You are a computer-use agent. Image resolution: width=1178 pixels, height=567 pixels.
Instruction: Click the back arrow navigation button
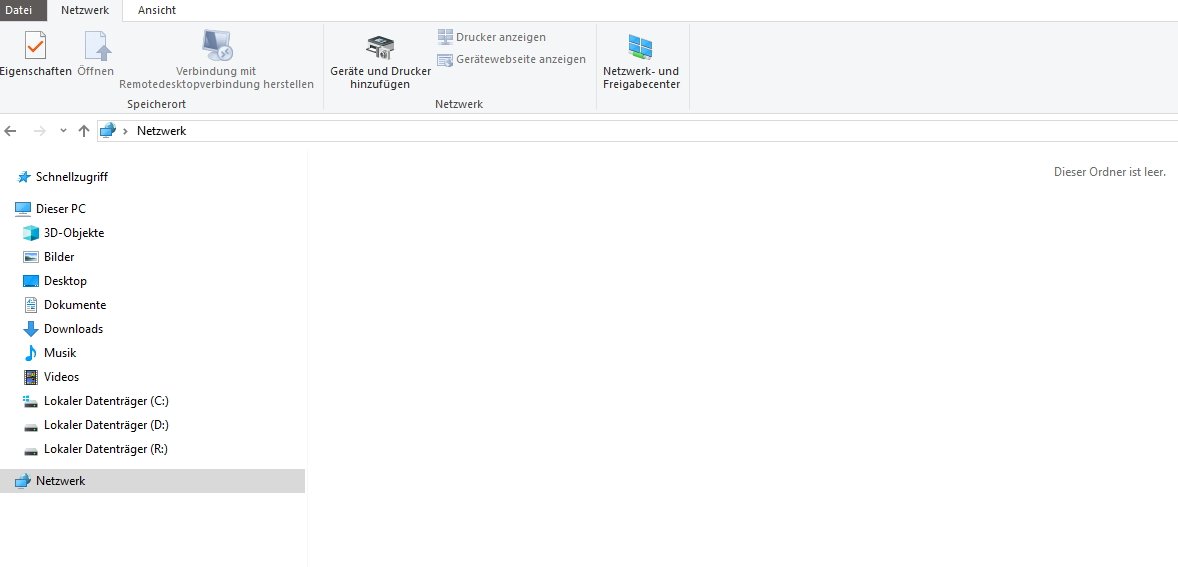pyautogui.click(x=11, y=131)
